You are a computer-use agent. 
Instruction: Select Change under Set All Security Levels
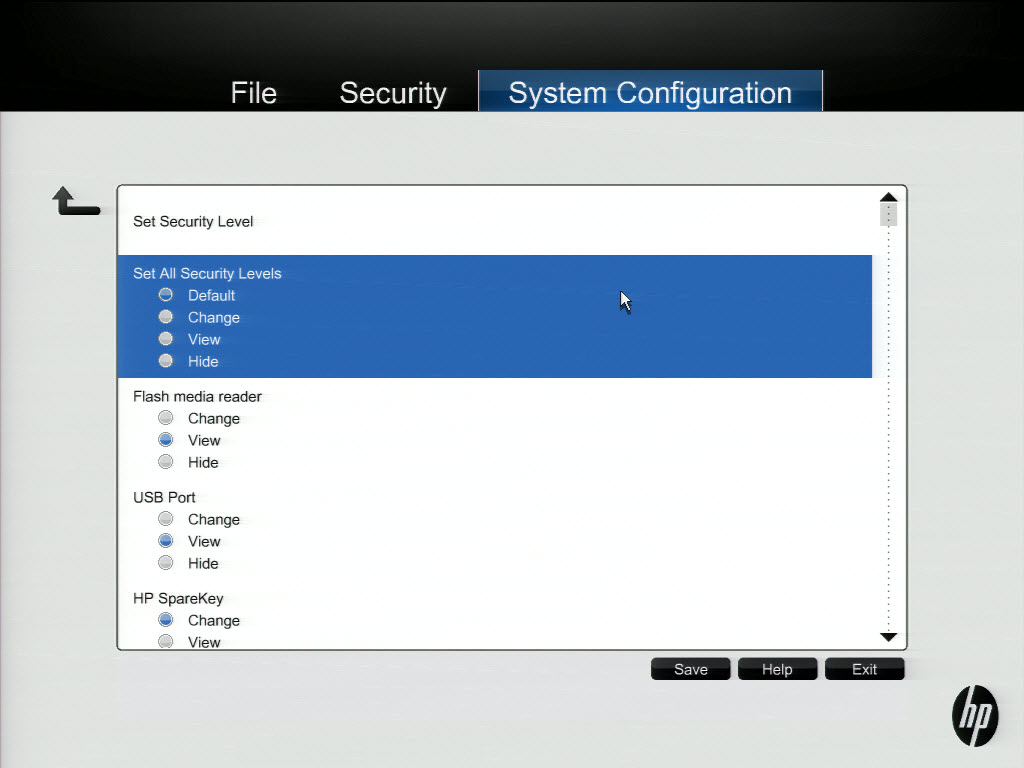166,317
